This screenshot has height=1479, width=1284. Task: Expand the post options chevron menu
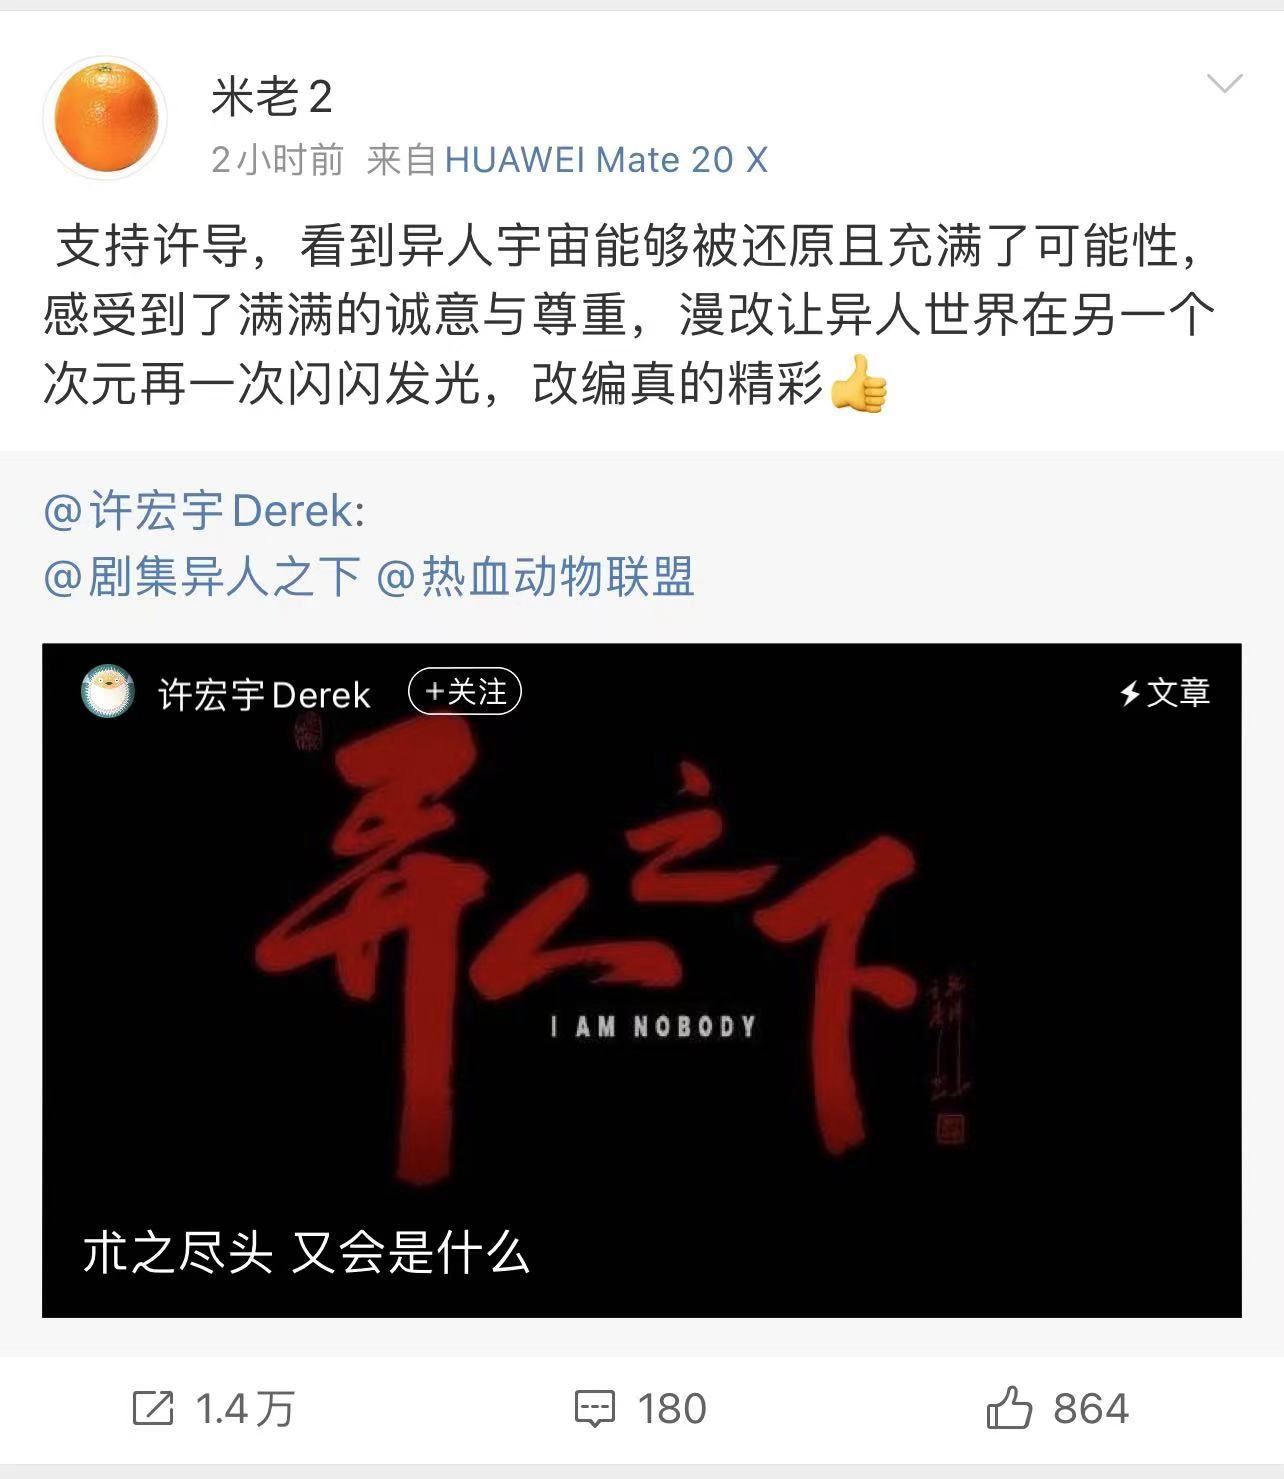1224,83
